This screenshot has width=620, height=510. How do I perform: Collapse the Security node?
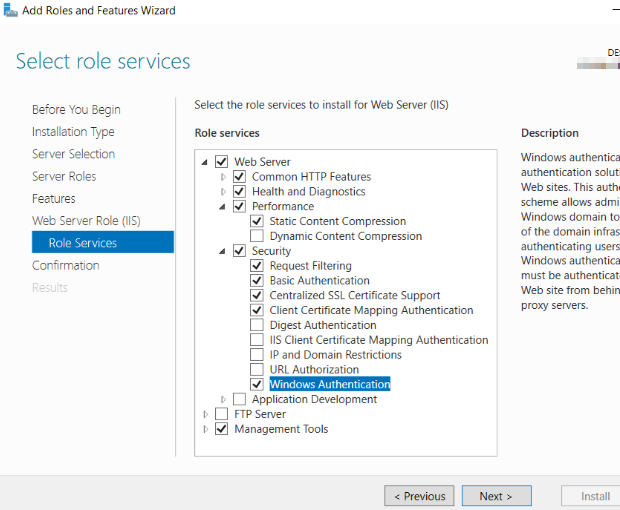223,251
